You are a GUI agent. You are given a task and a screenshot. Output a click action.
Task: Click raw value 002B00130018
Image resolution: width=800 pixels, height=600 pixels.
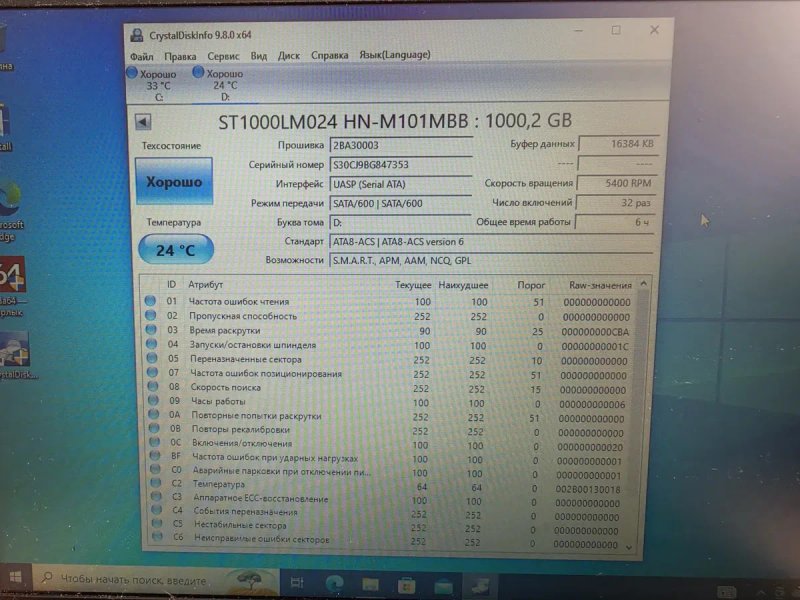[588, 489]
